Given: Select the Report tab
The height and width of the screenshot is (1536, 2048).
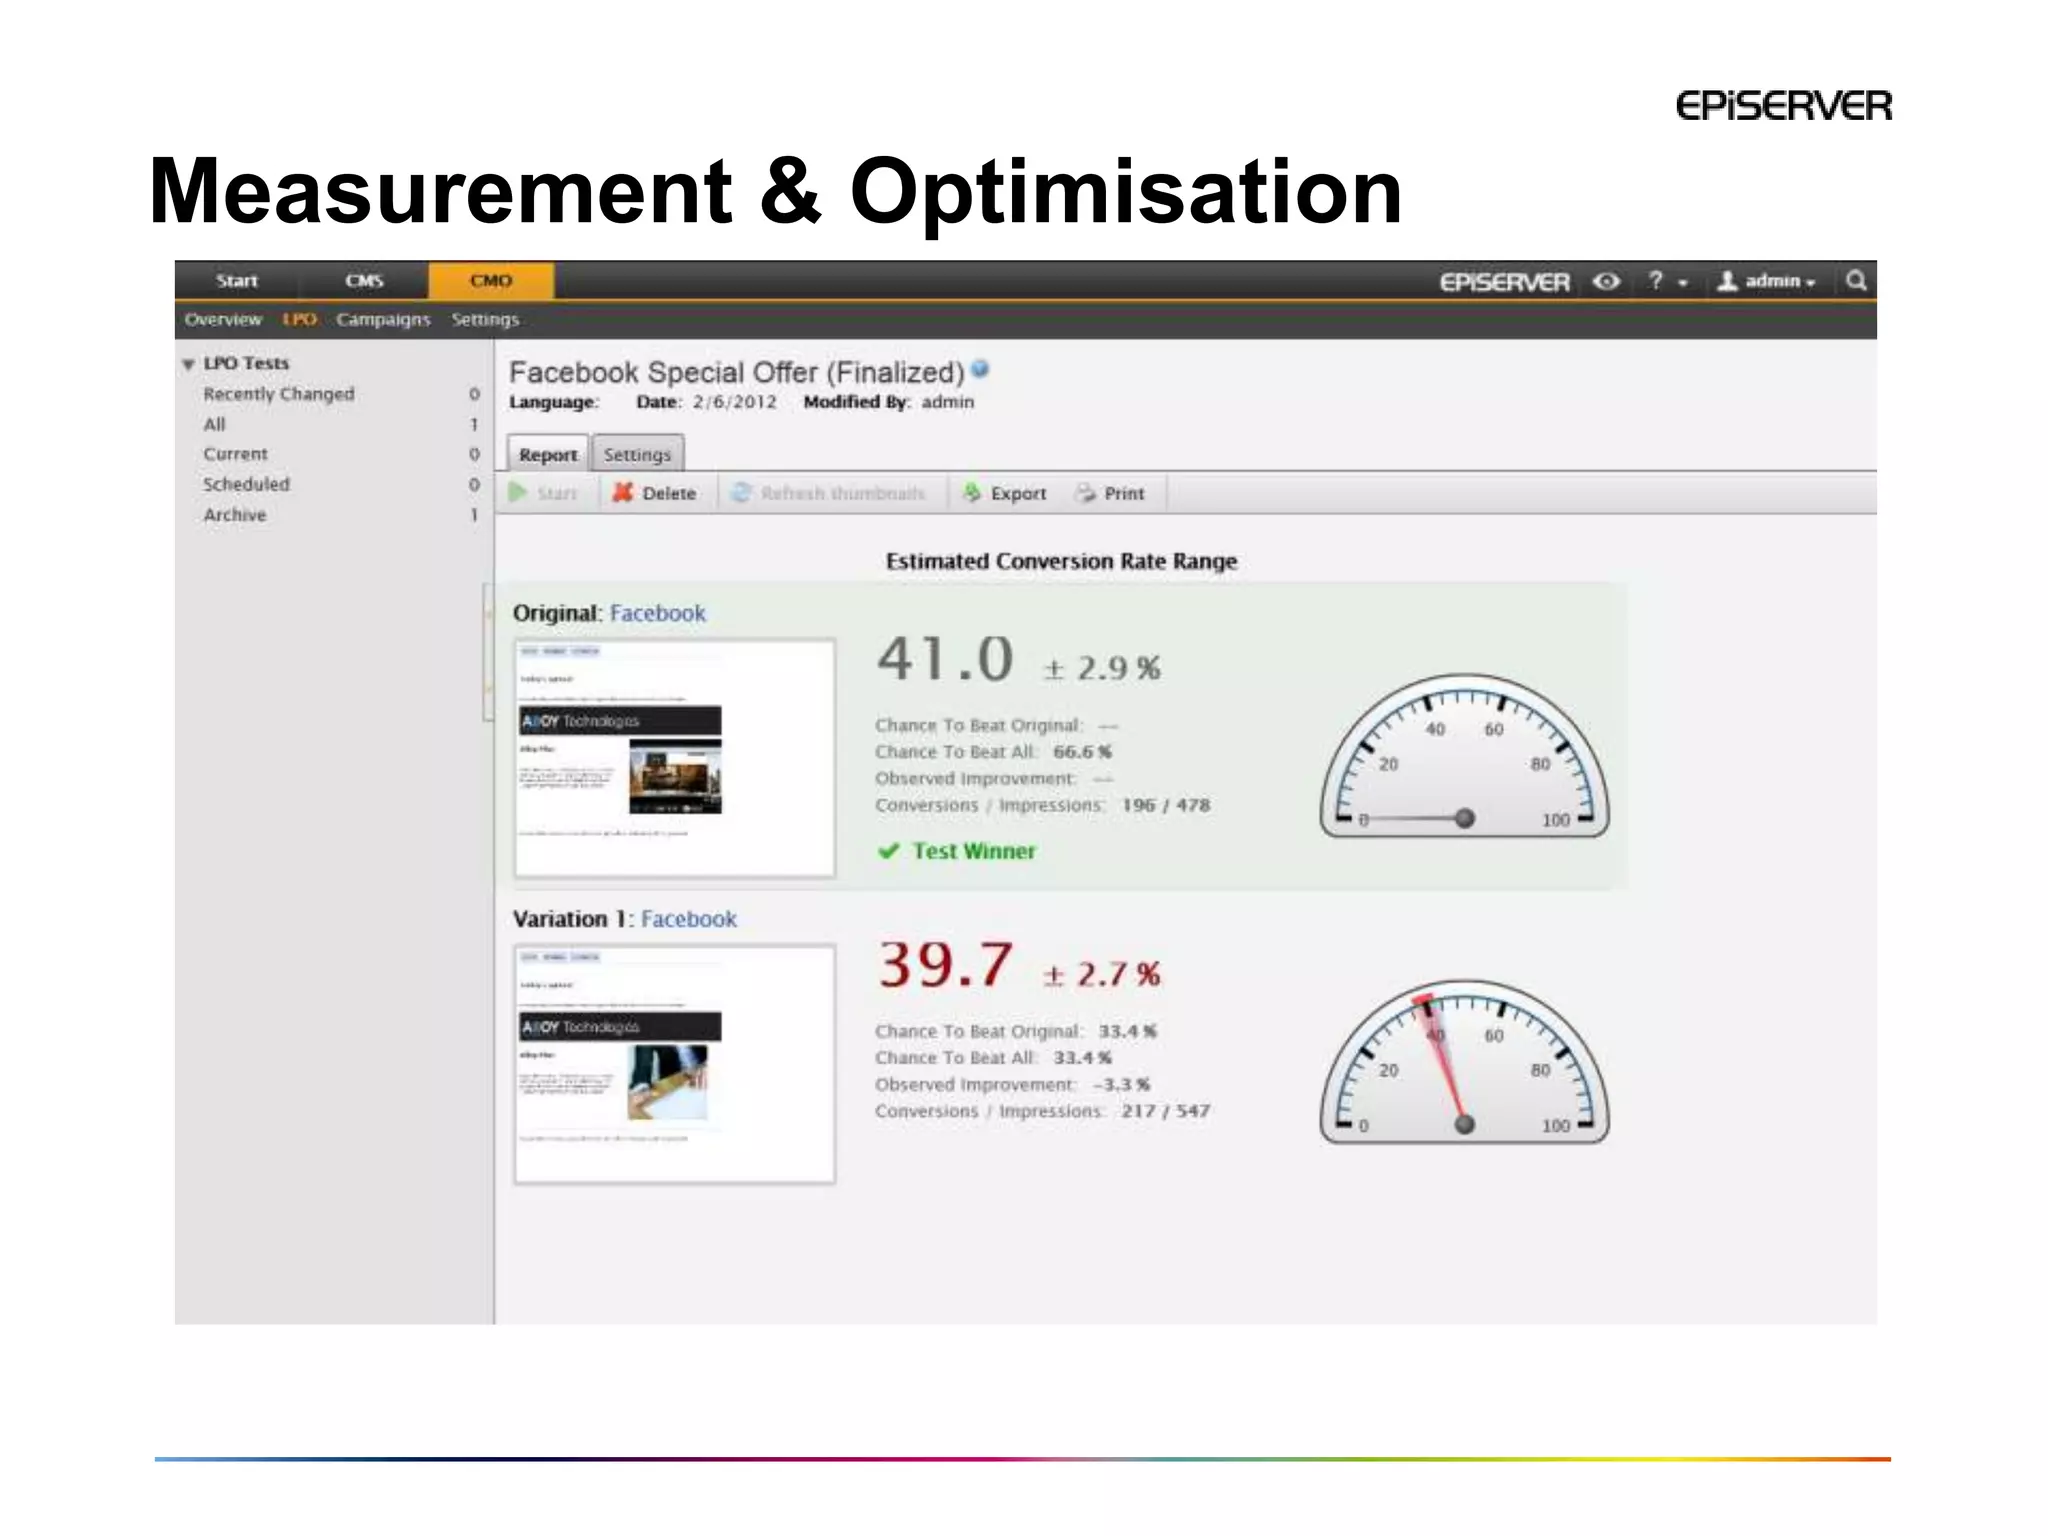Looking at the screenshot, I should tap(548, 454).
